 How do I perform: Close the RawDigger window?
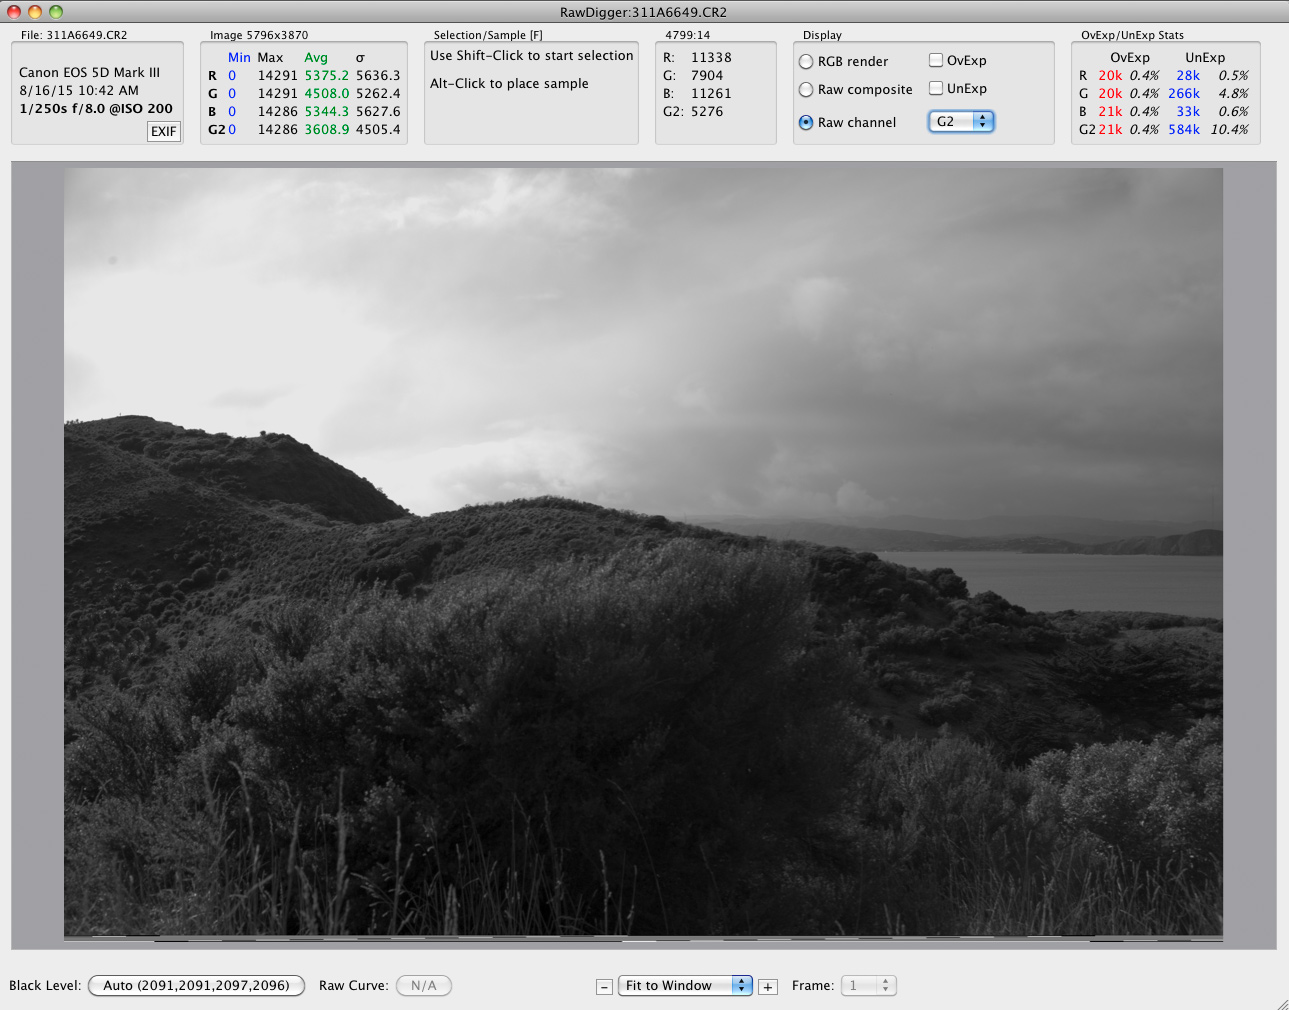coord(14,12)
